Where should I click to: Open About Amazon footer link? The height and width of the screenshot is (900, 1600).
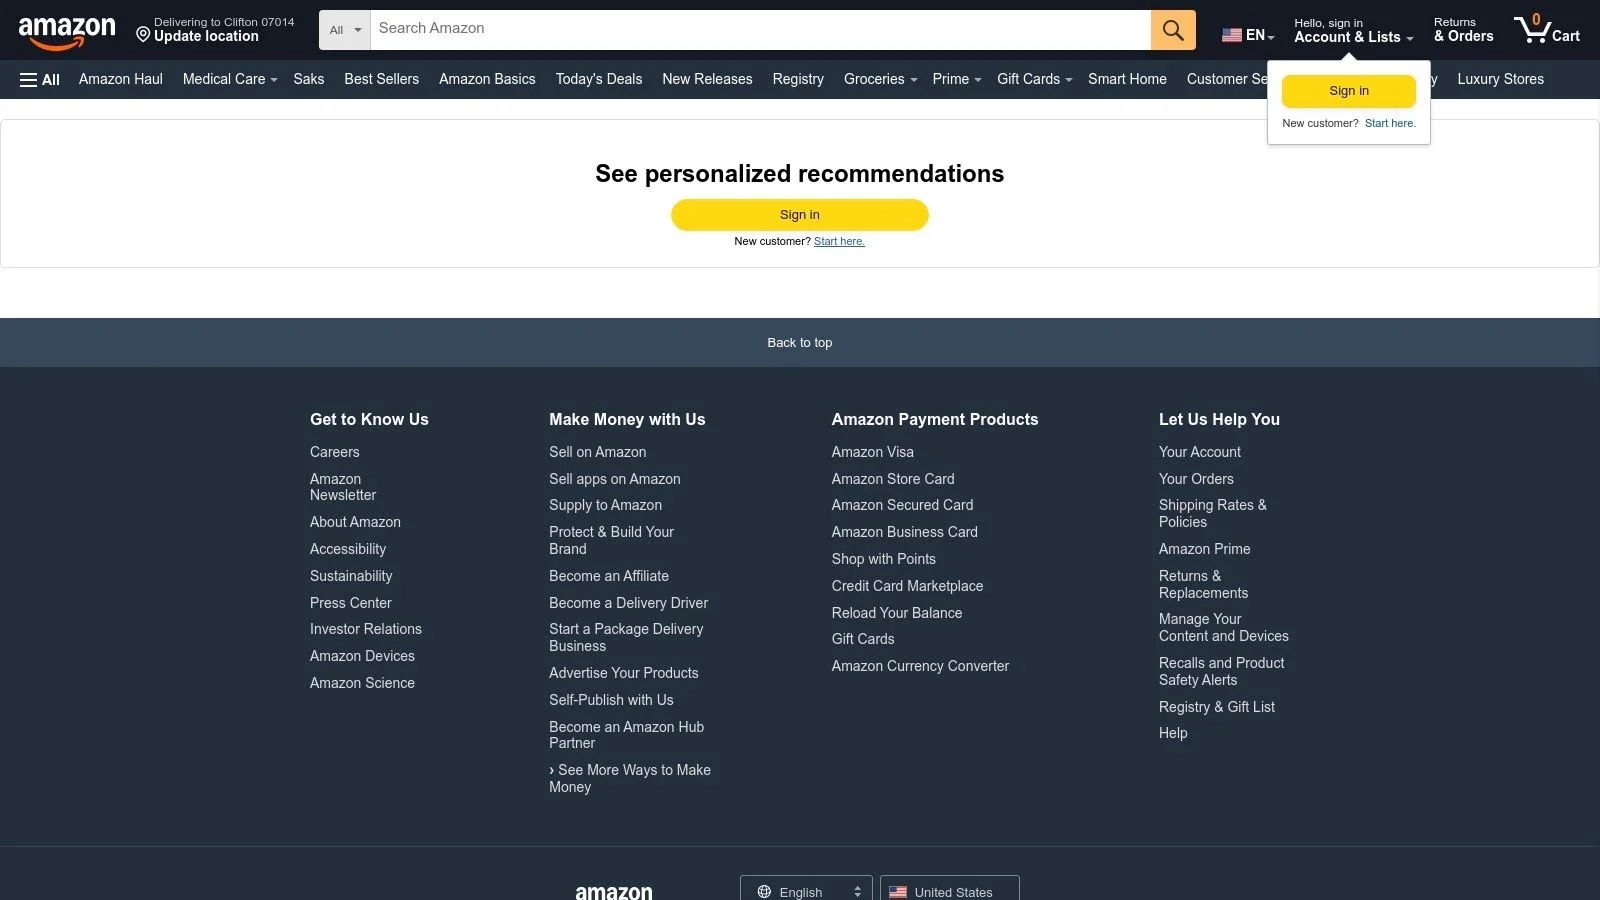[355, 522]
